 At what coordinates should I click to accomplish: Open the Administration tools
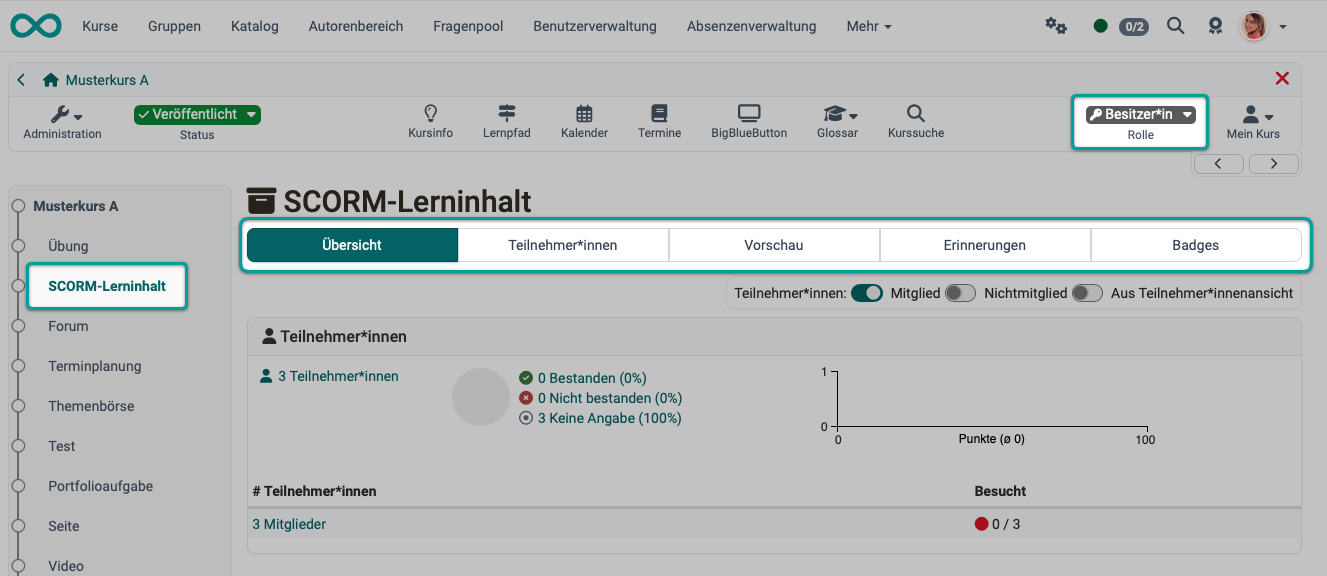pyautogui.click(x=62, y=121)
